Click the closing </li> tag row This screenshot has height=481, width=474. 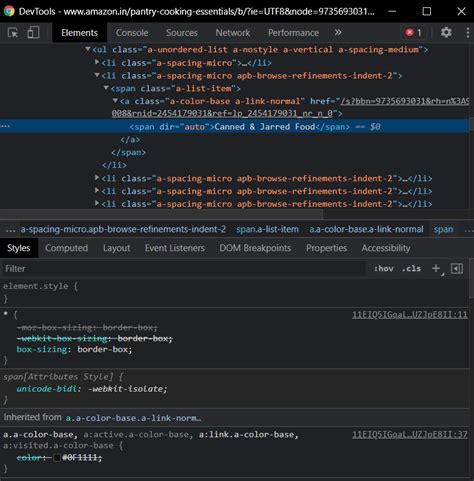[x=114, y=165]
